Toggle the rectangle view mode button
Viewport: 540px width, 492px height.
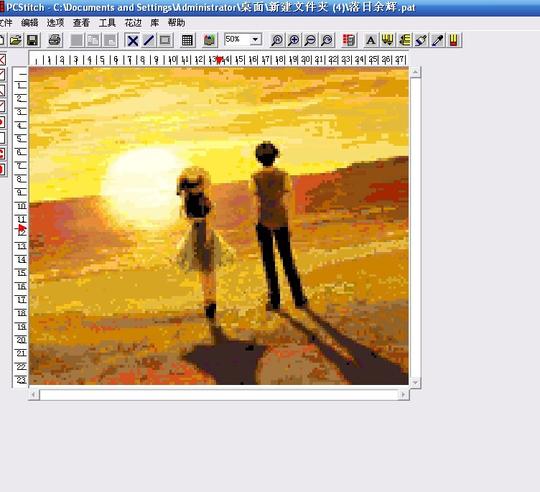point(165,40)
